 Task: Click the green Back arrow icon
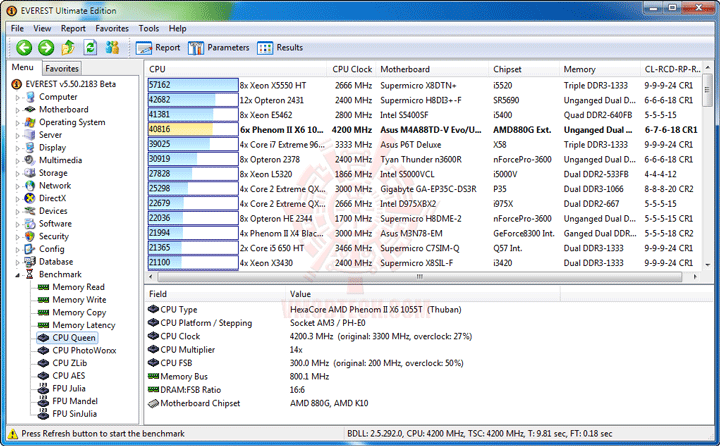coord(24,47)
